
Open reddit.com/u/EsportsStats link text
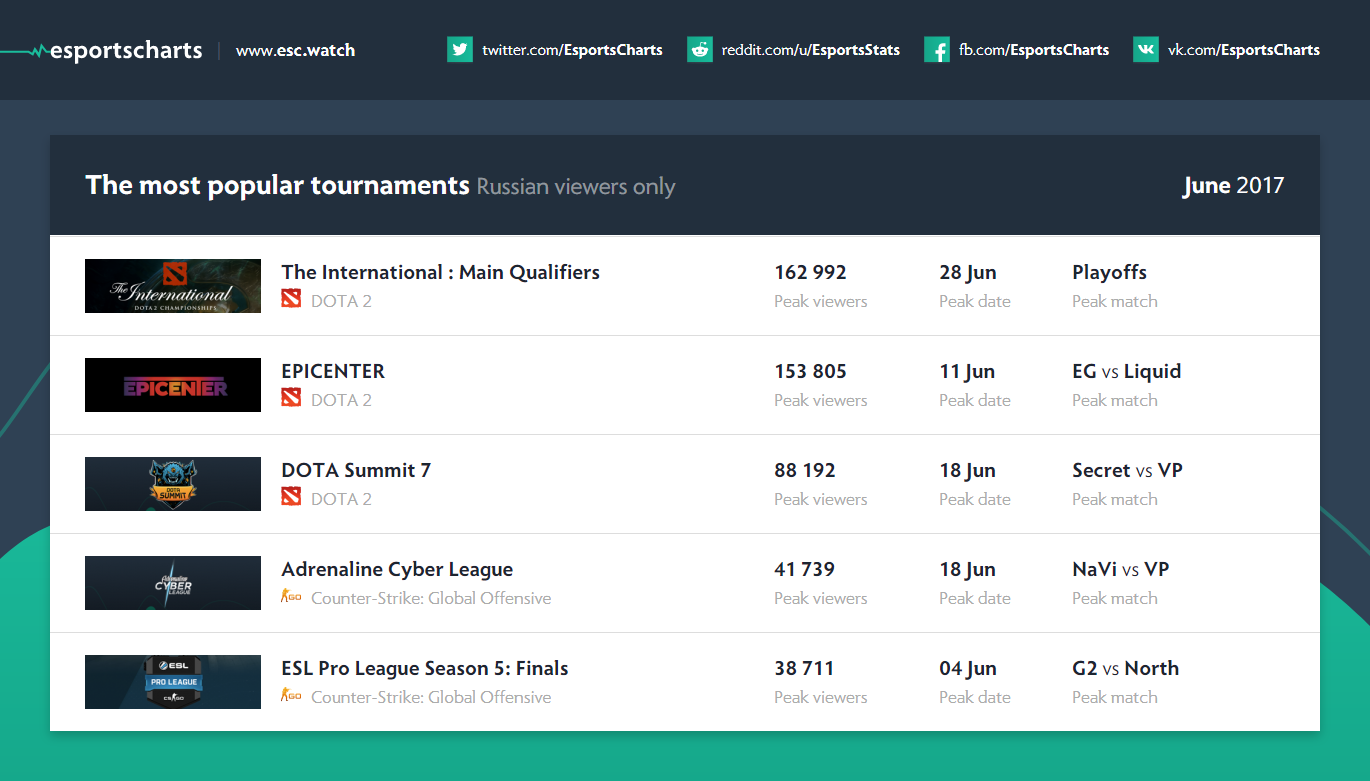point(810,50)
